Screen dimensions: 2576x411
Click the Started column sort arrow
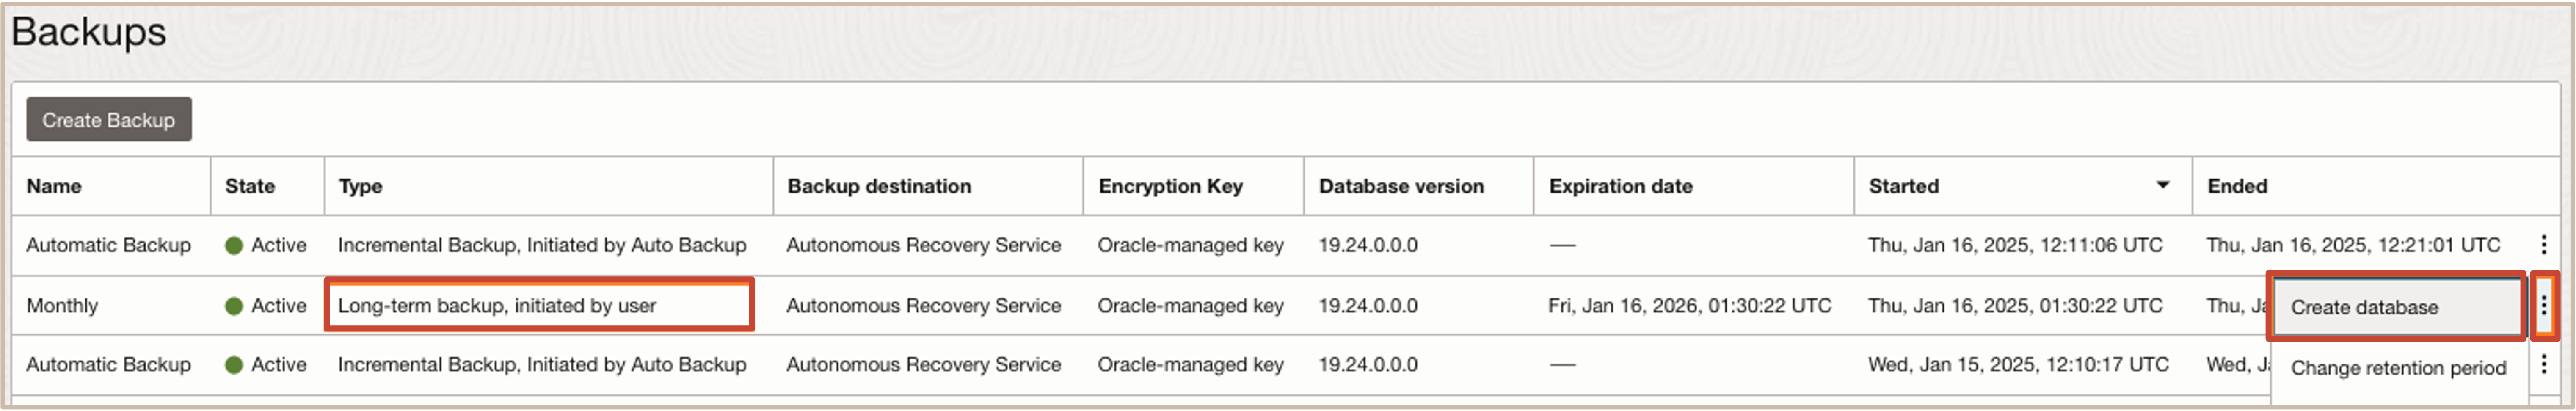coord(2162,185)
